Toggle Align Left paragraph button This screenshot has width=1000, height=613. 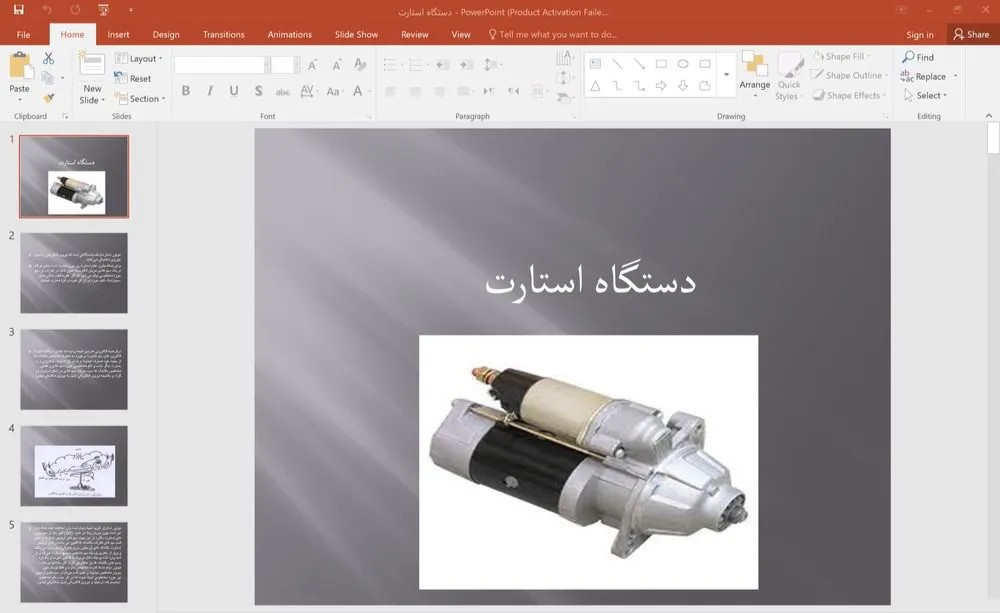pyautogui.click(x=391, y=91)
